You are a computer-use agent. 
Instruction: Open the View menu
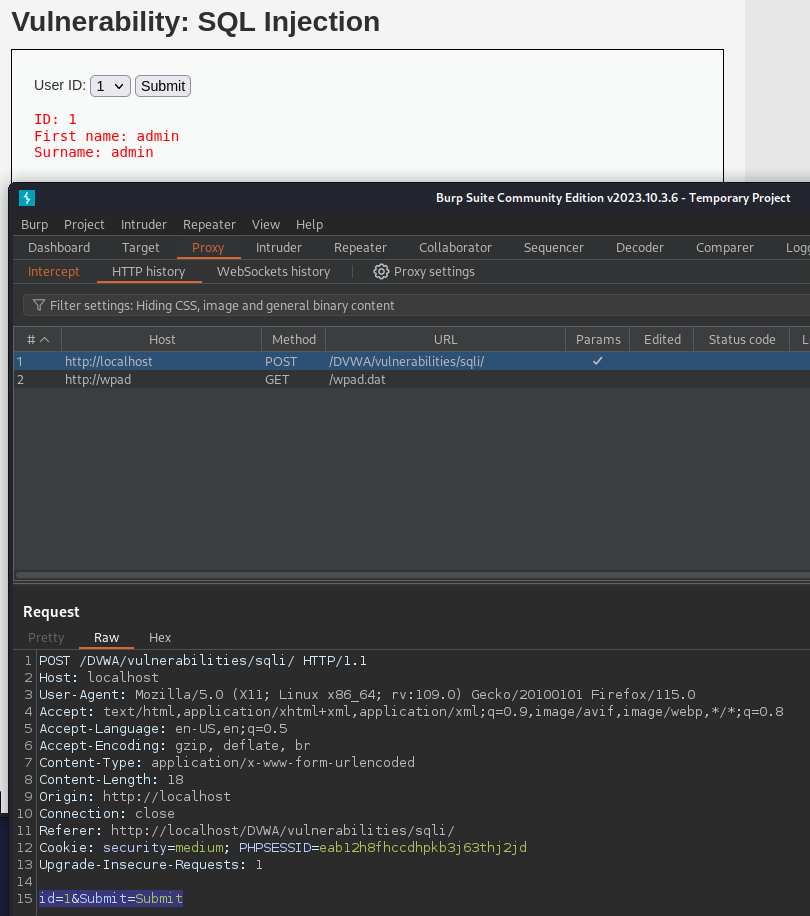(266, 224)
